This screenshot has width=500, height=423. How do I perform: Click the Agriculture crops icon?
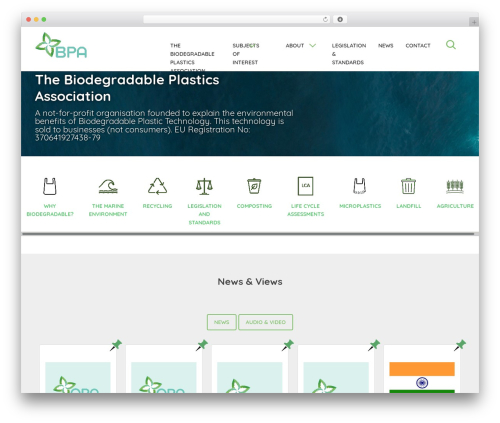click(455, 186)
